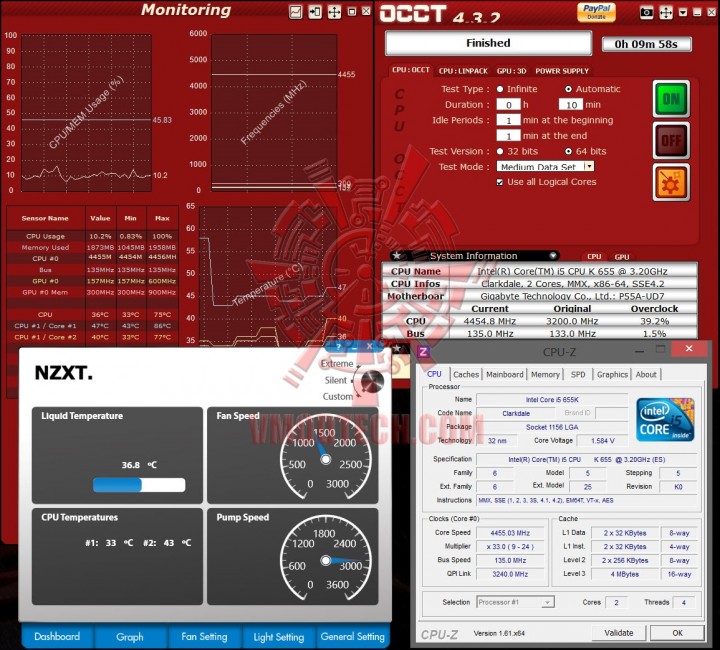Click the Duration minutes field
Viewport: 720px width, 650px height.
click(x=571, y=105)
